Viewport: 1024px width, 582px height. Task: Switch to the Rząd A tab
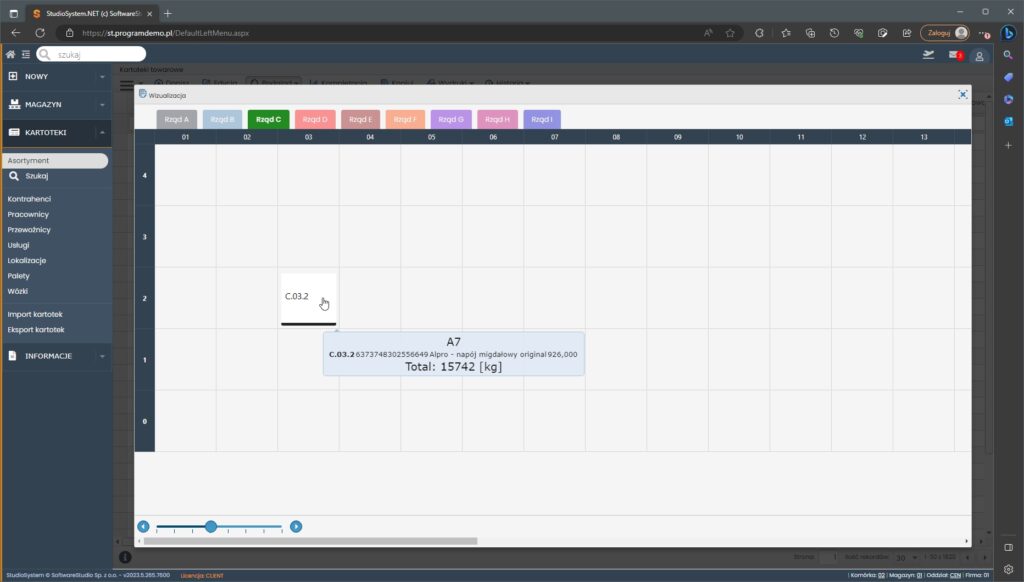[x=177, y=119]
